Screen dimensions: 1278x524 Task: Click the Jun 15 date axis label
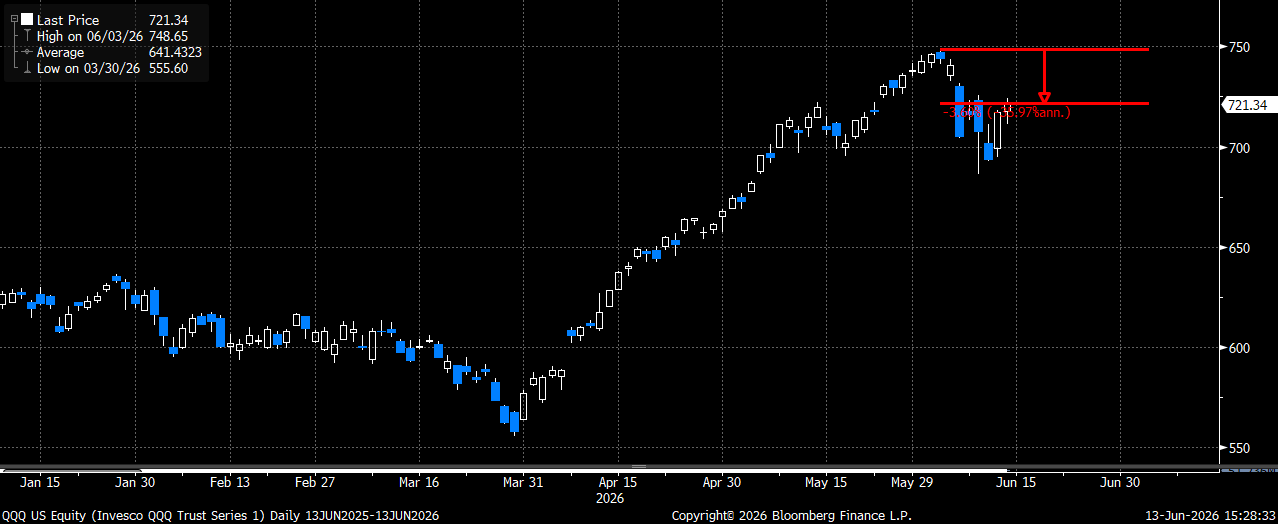point(1015,482)
